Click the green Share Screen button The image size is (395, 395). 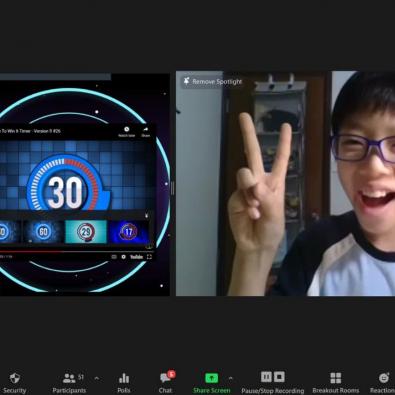(212, 383)
